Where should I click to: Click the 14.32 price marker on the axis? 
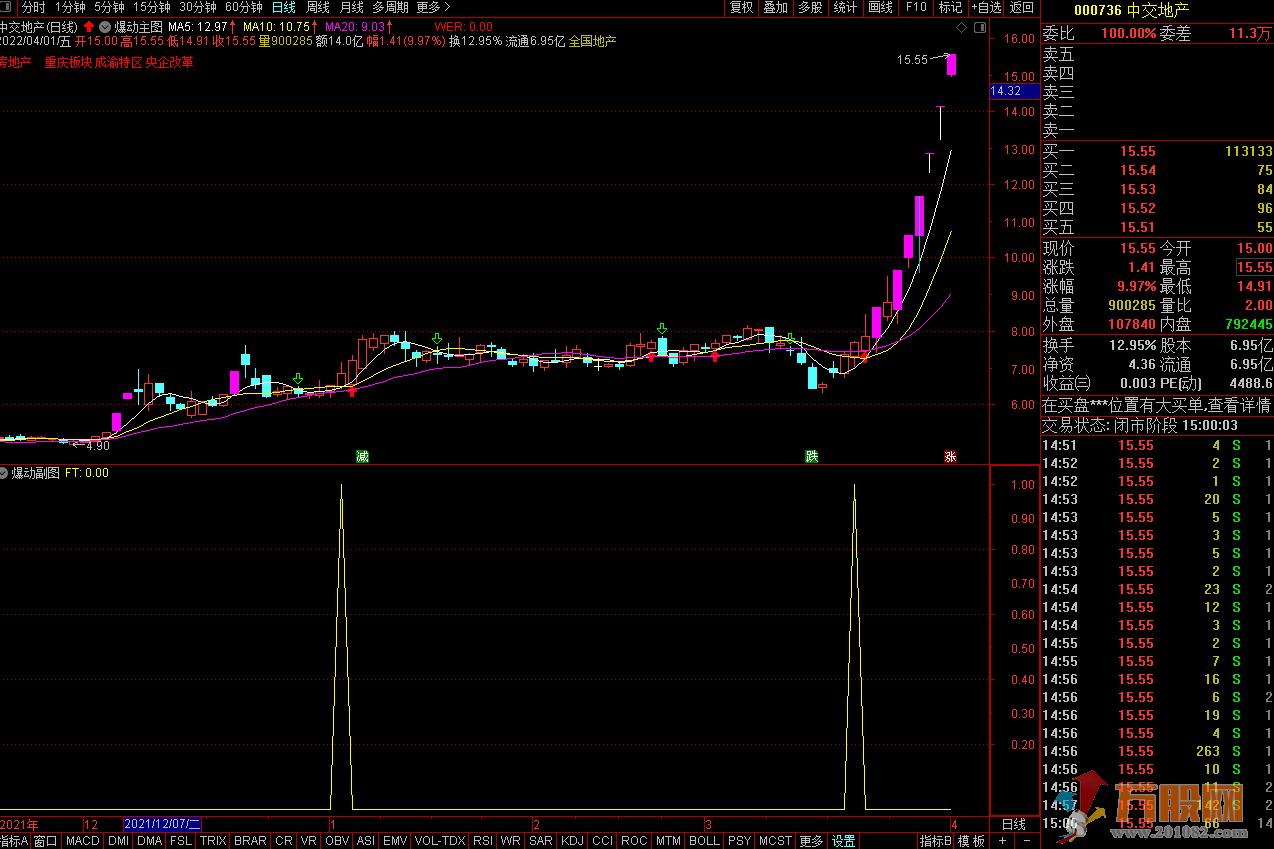(x=1005, y=91)
